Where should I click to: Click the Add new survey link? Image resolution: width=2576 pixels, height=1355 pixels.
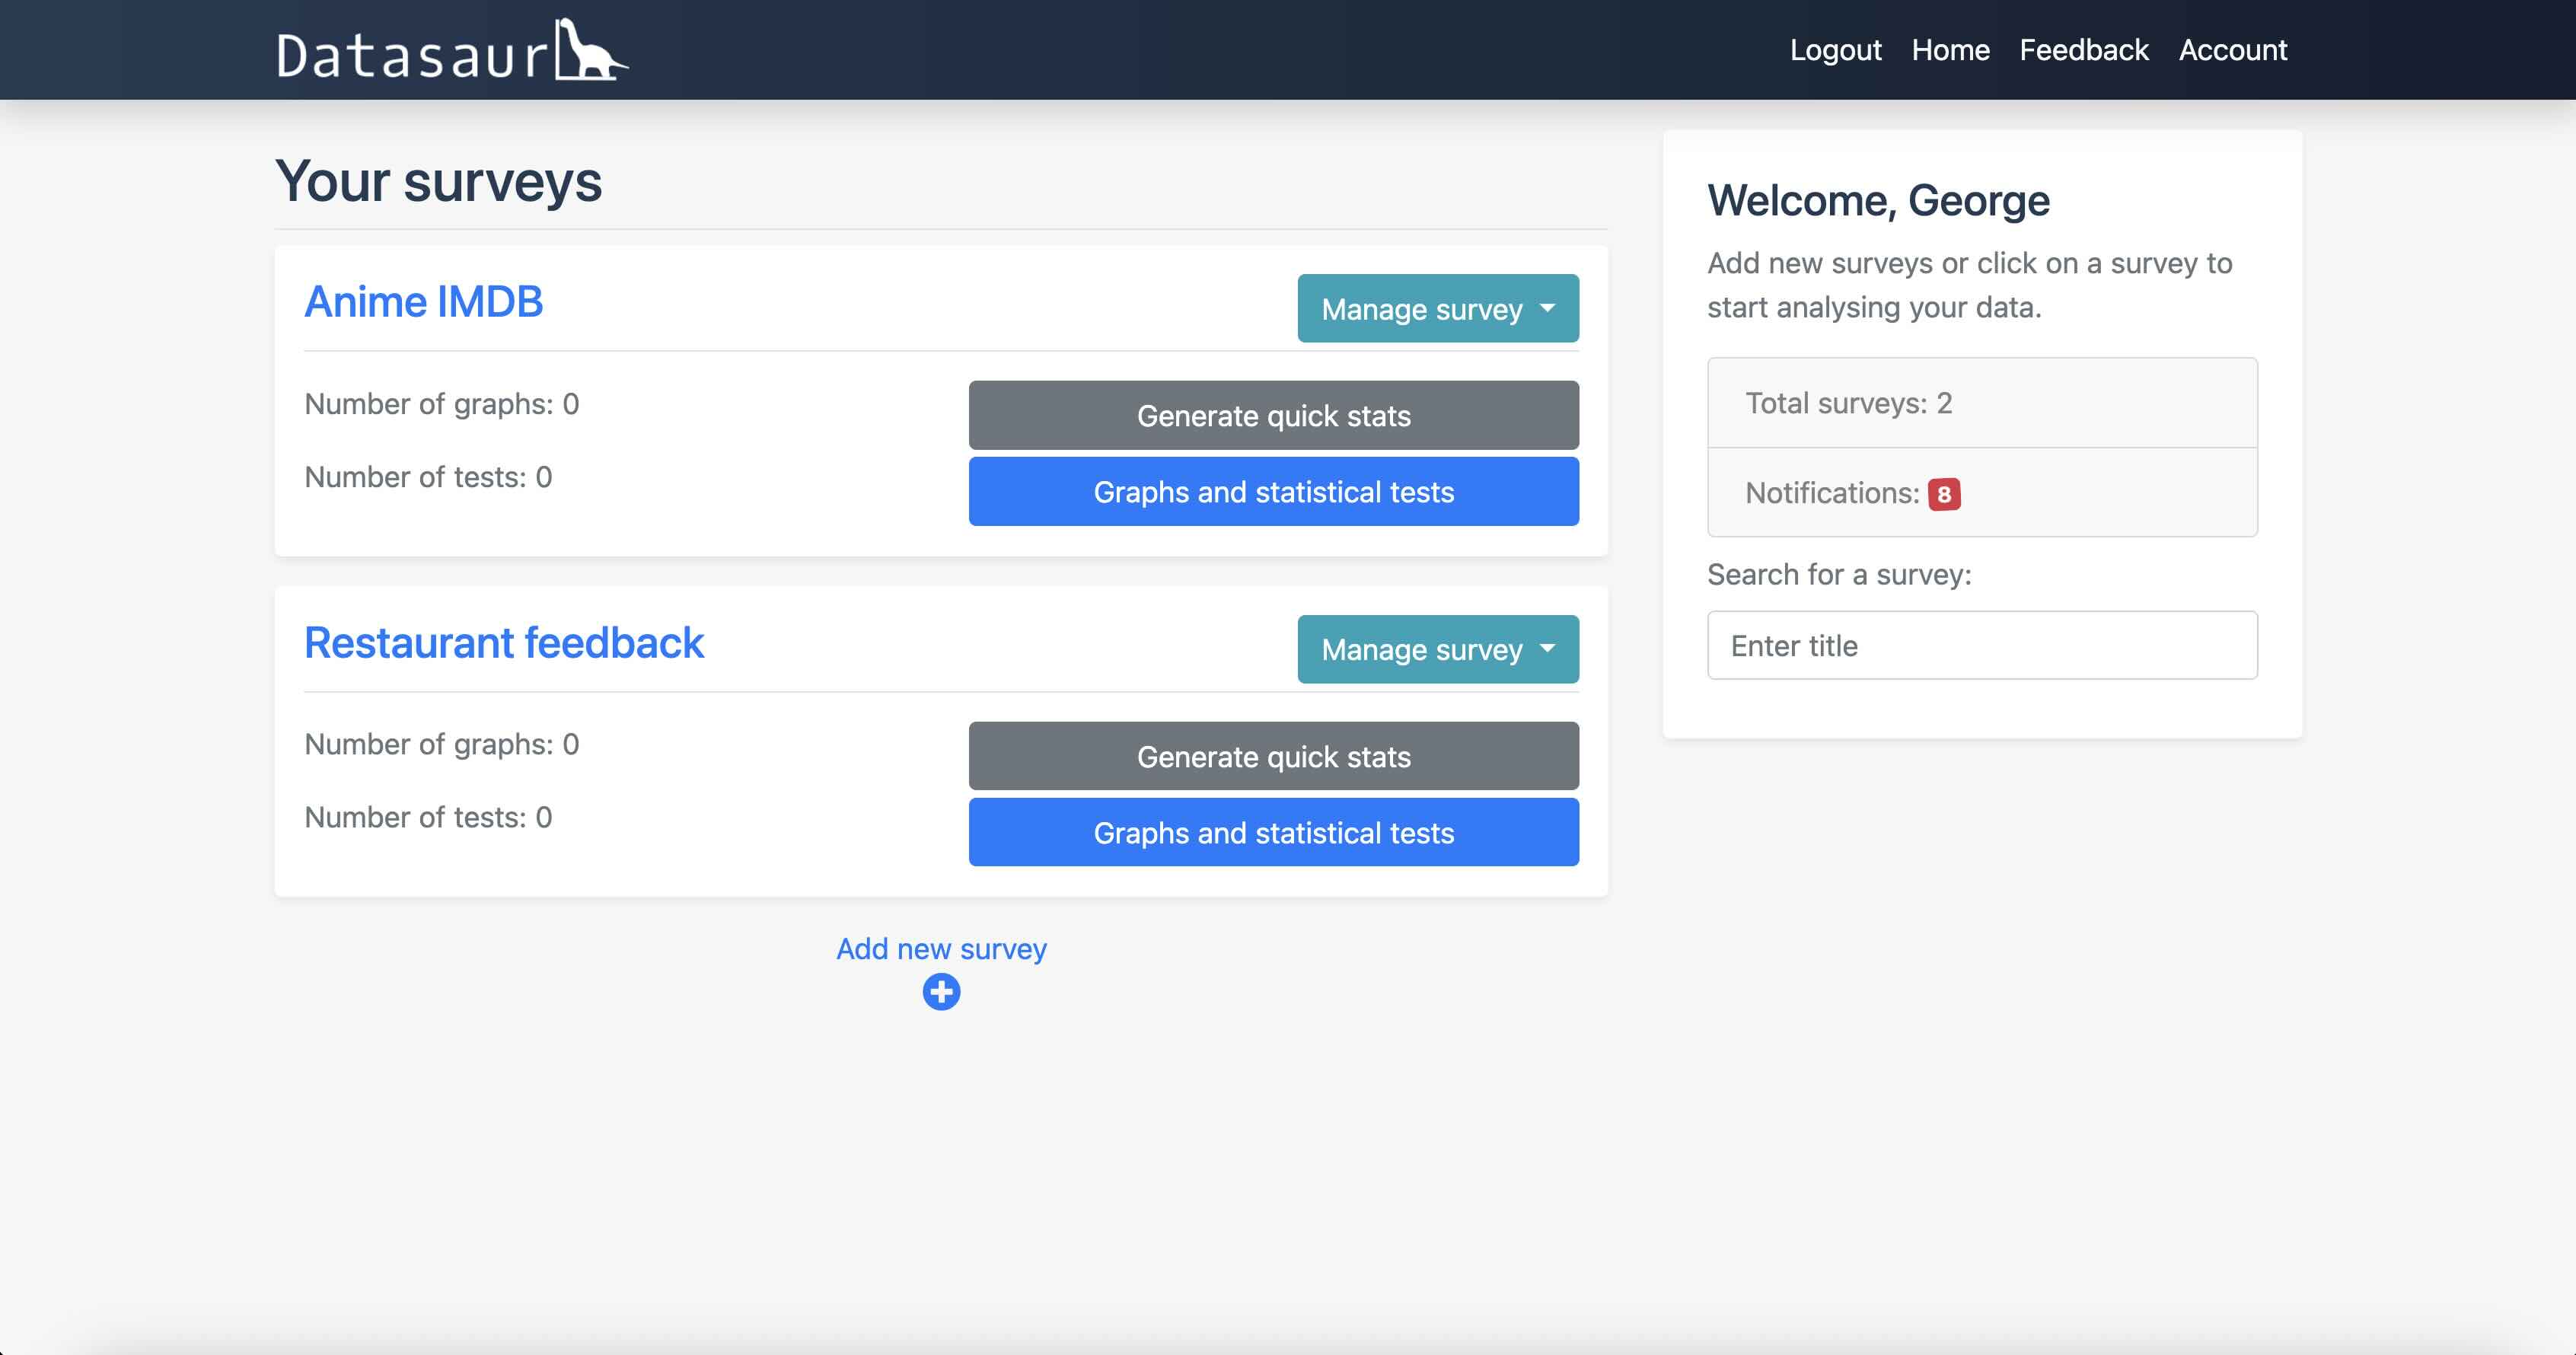point(940,949)
